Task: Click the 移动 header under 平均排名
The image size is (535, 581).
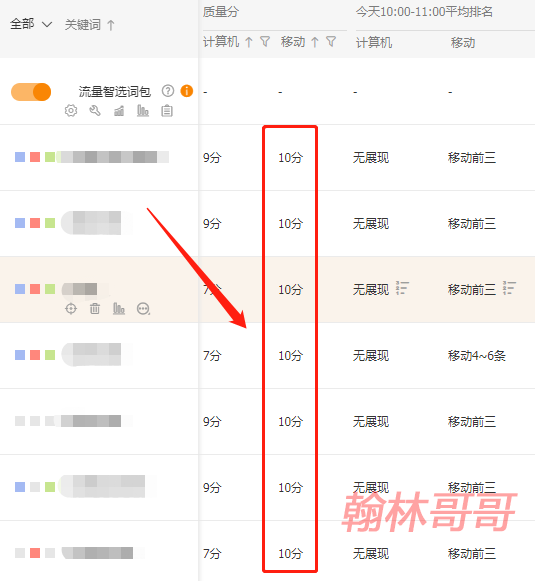Action: click(463, 43)
